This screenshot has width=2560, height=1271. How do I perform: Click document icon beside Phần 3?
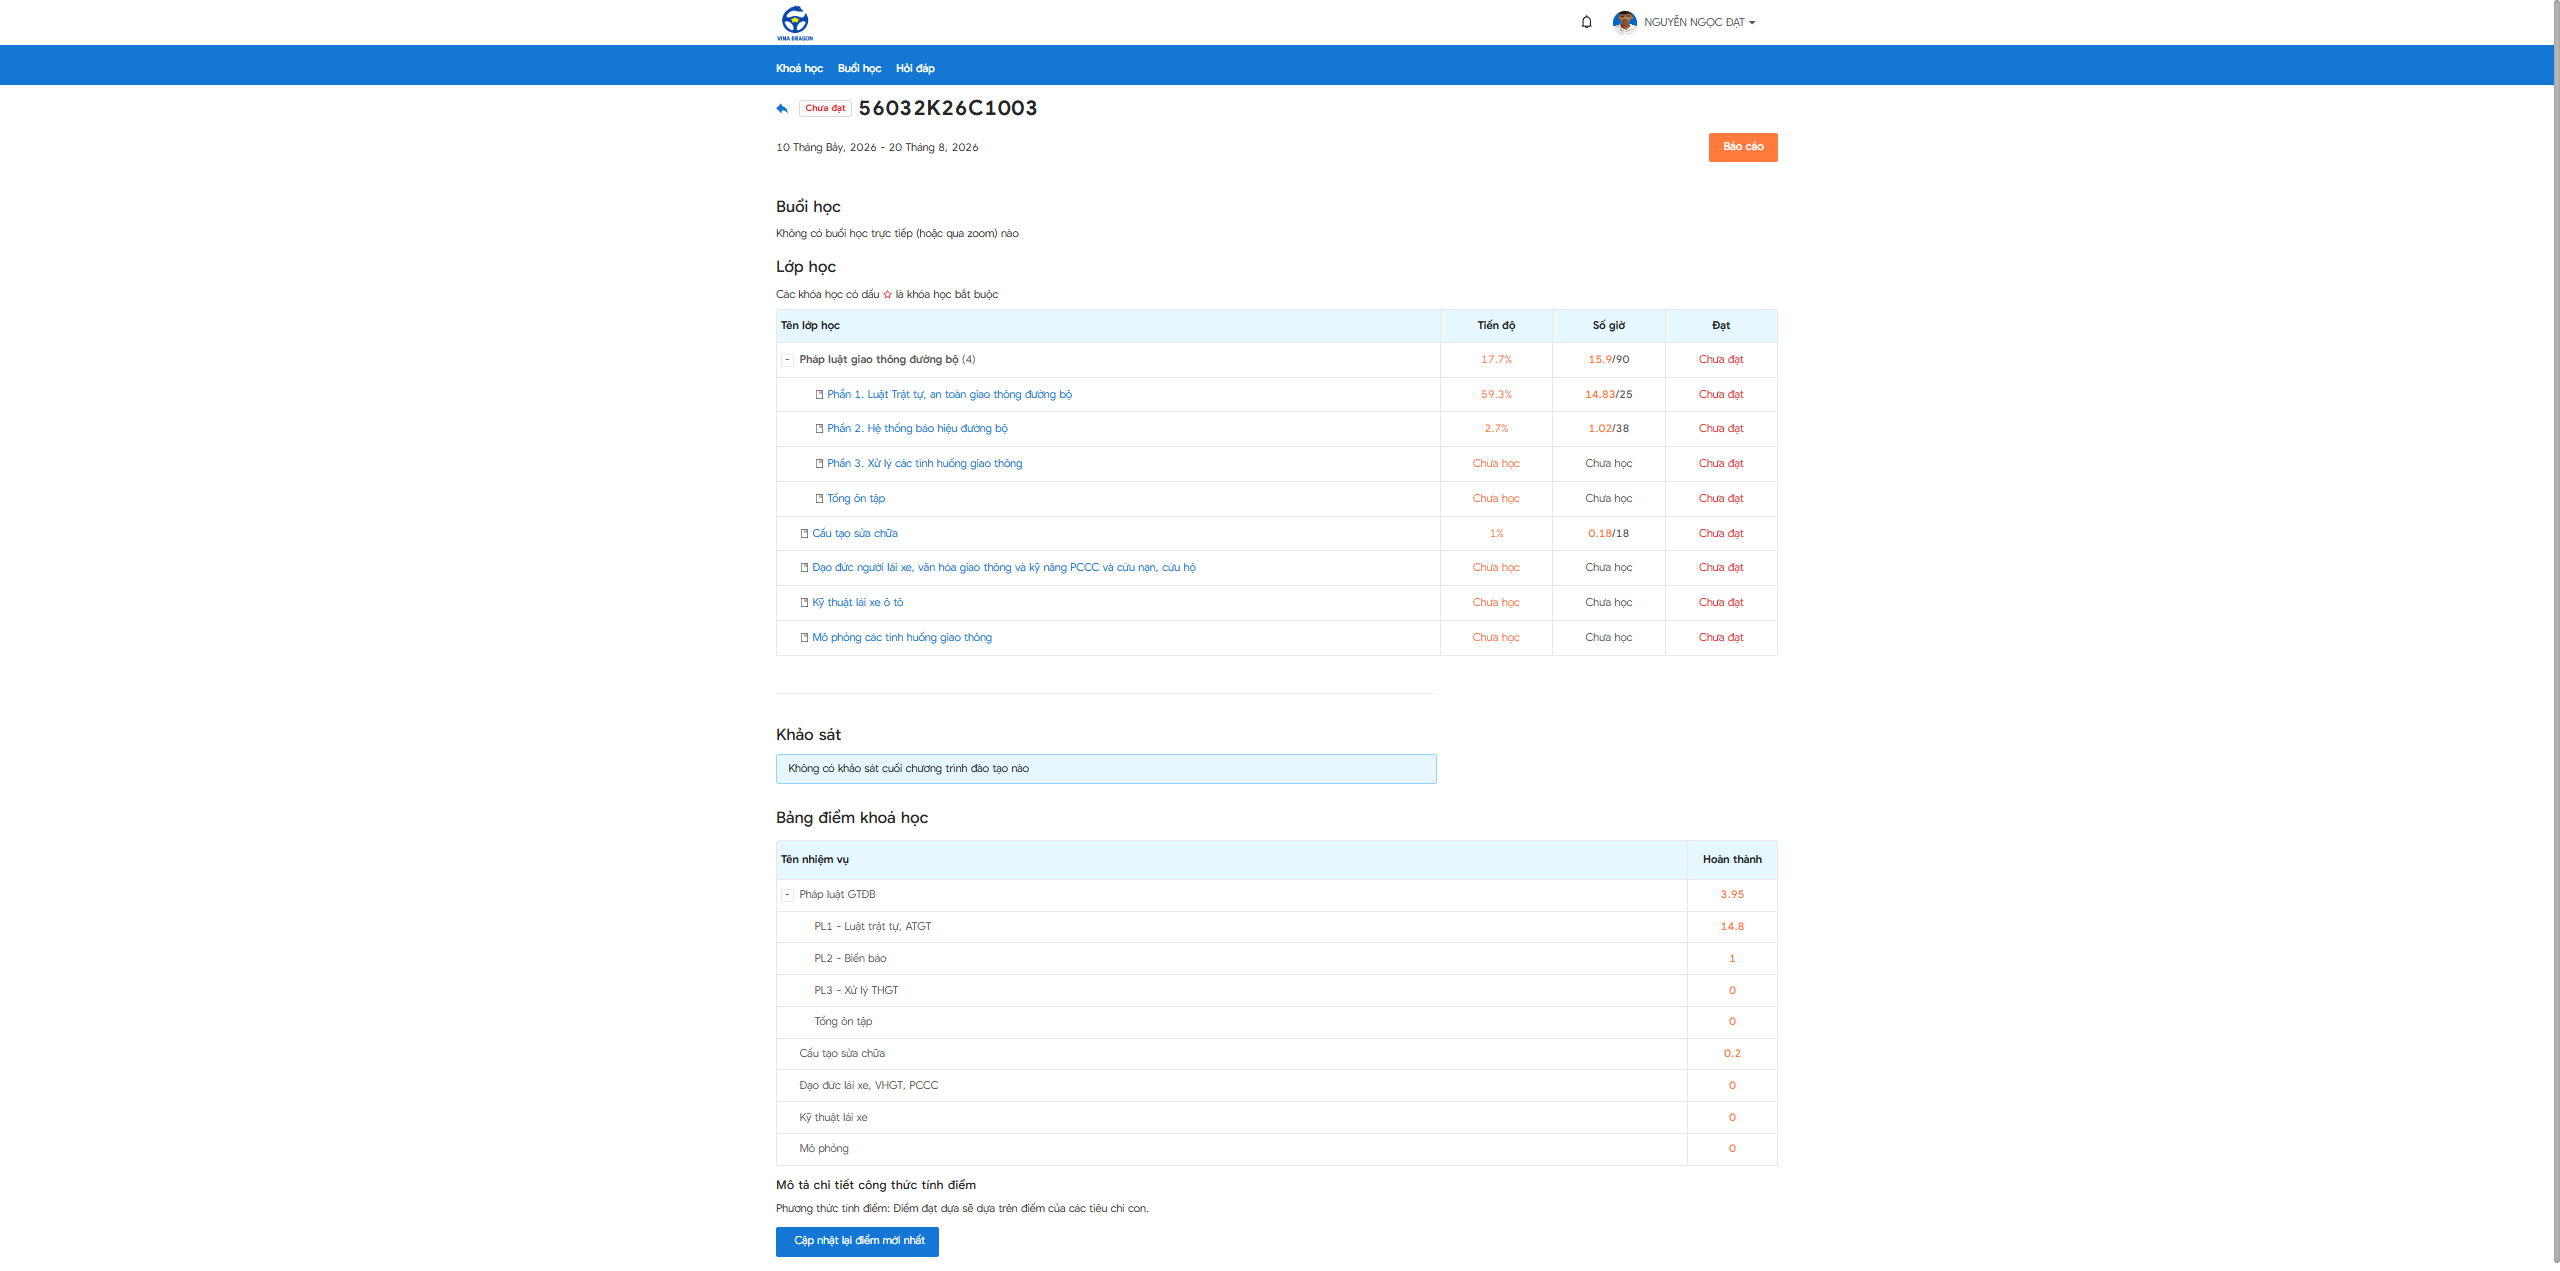[819, 463]
